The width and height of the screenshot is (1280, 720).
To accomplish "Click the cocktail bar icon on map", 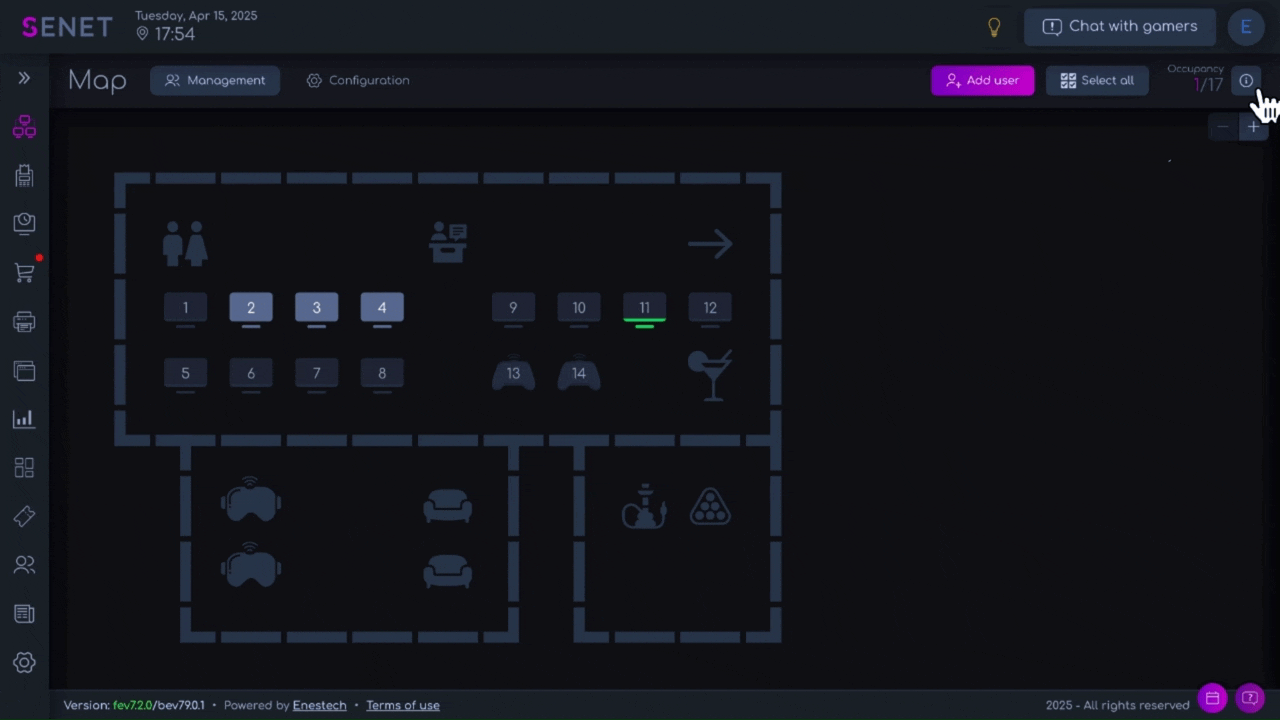I will point(710,375).
